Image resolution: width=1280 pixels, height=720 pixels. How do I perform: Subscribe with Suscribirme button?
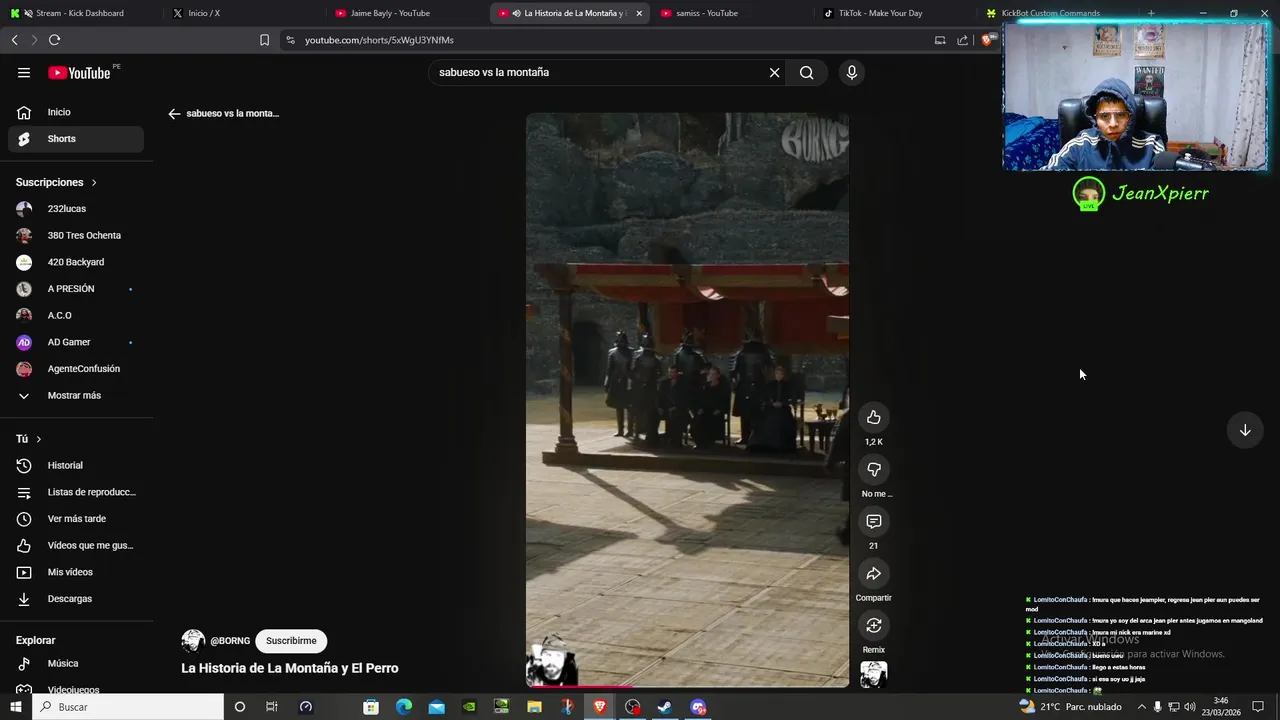click(x=291, y=641)
